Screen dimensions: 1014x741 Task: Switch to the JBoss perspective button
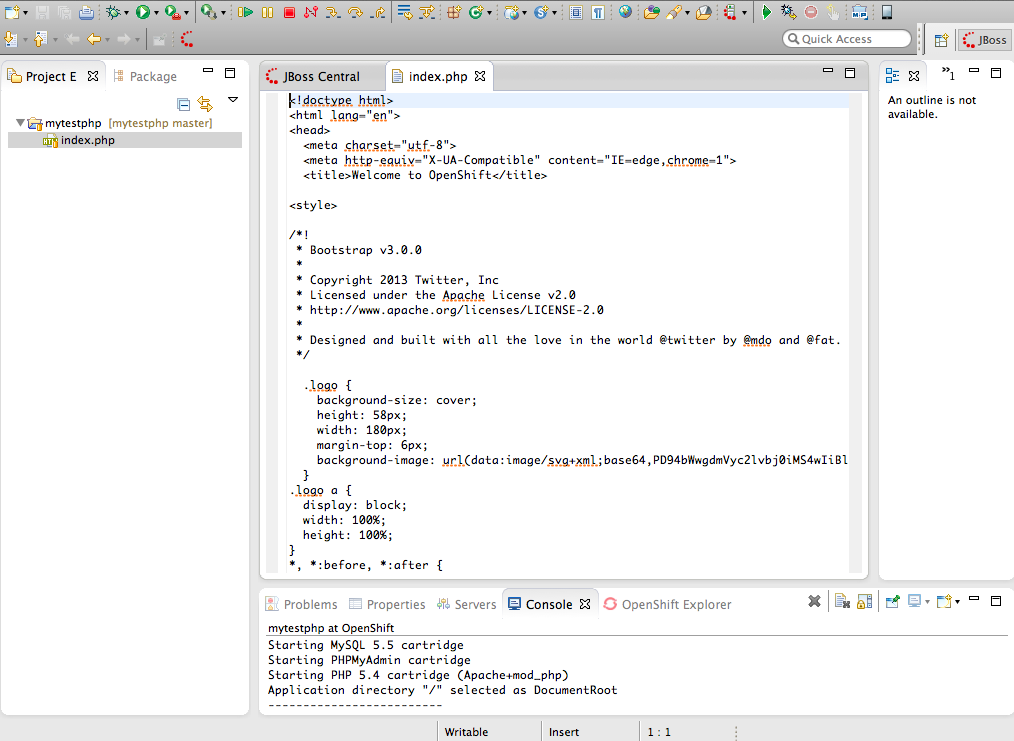pos(985,40)
